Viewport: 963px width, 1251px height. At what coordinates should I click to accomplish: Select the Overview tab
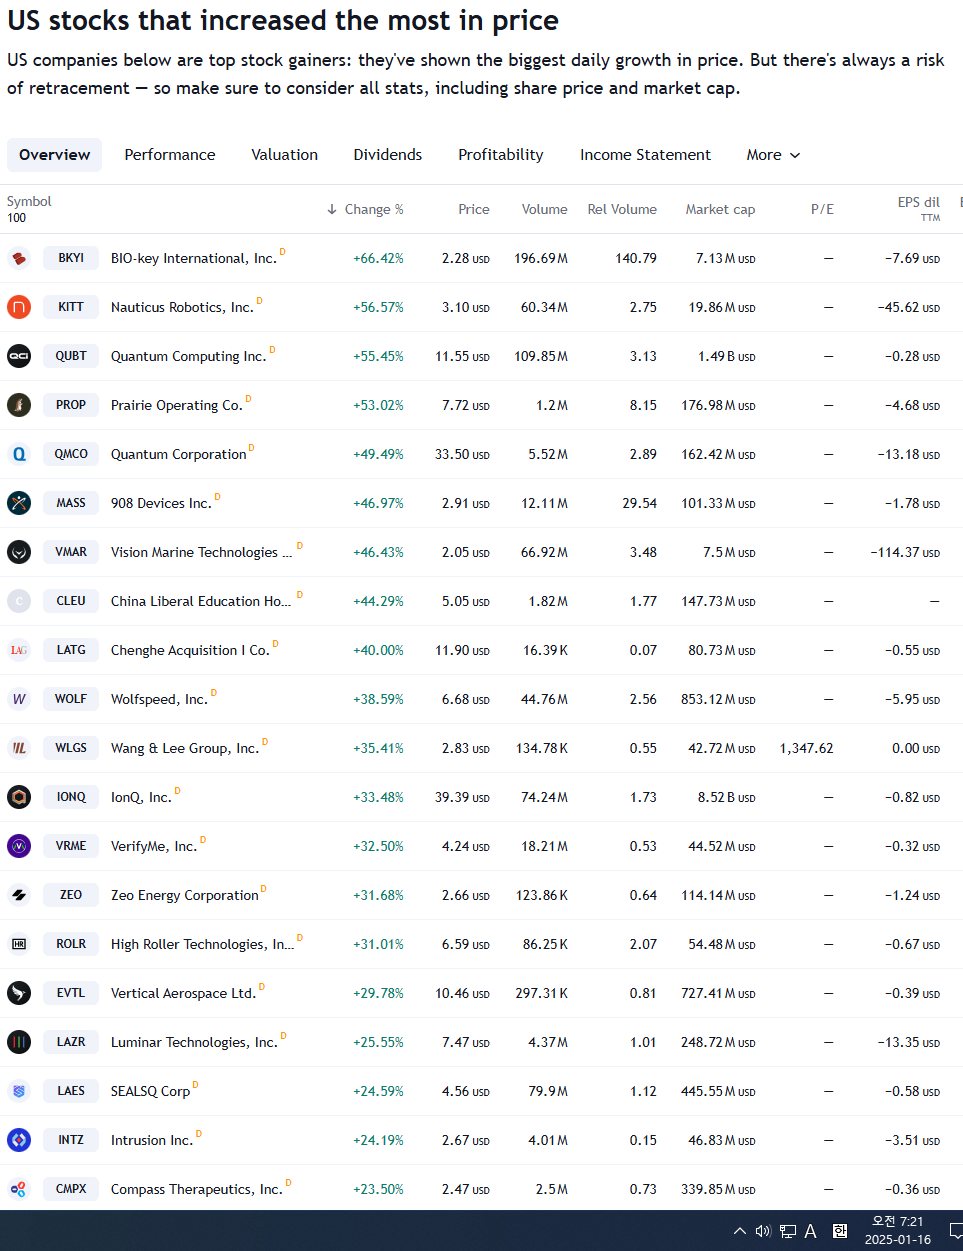click(54, 155)
